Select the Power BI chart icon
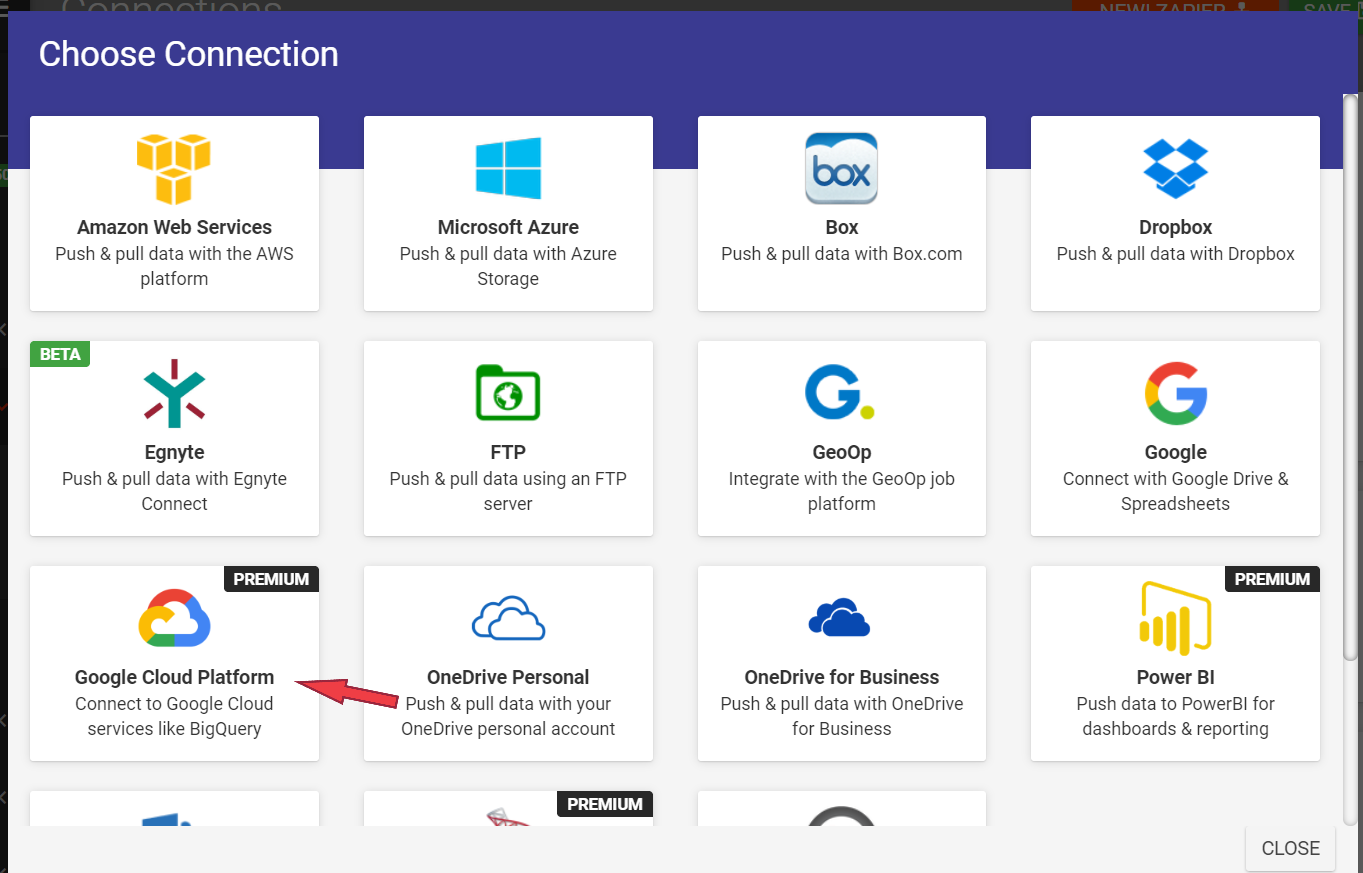 [x=1175, y=617]
